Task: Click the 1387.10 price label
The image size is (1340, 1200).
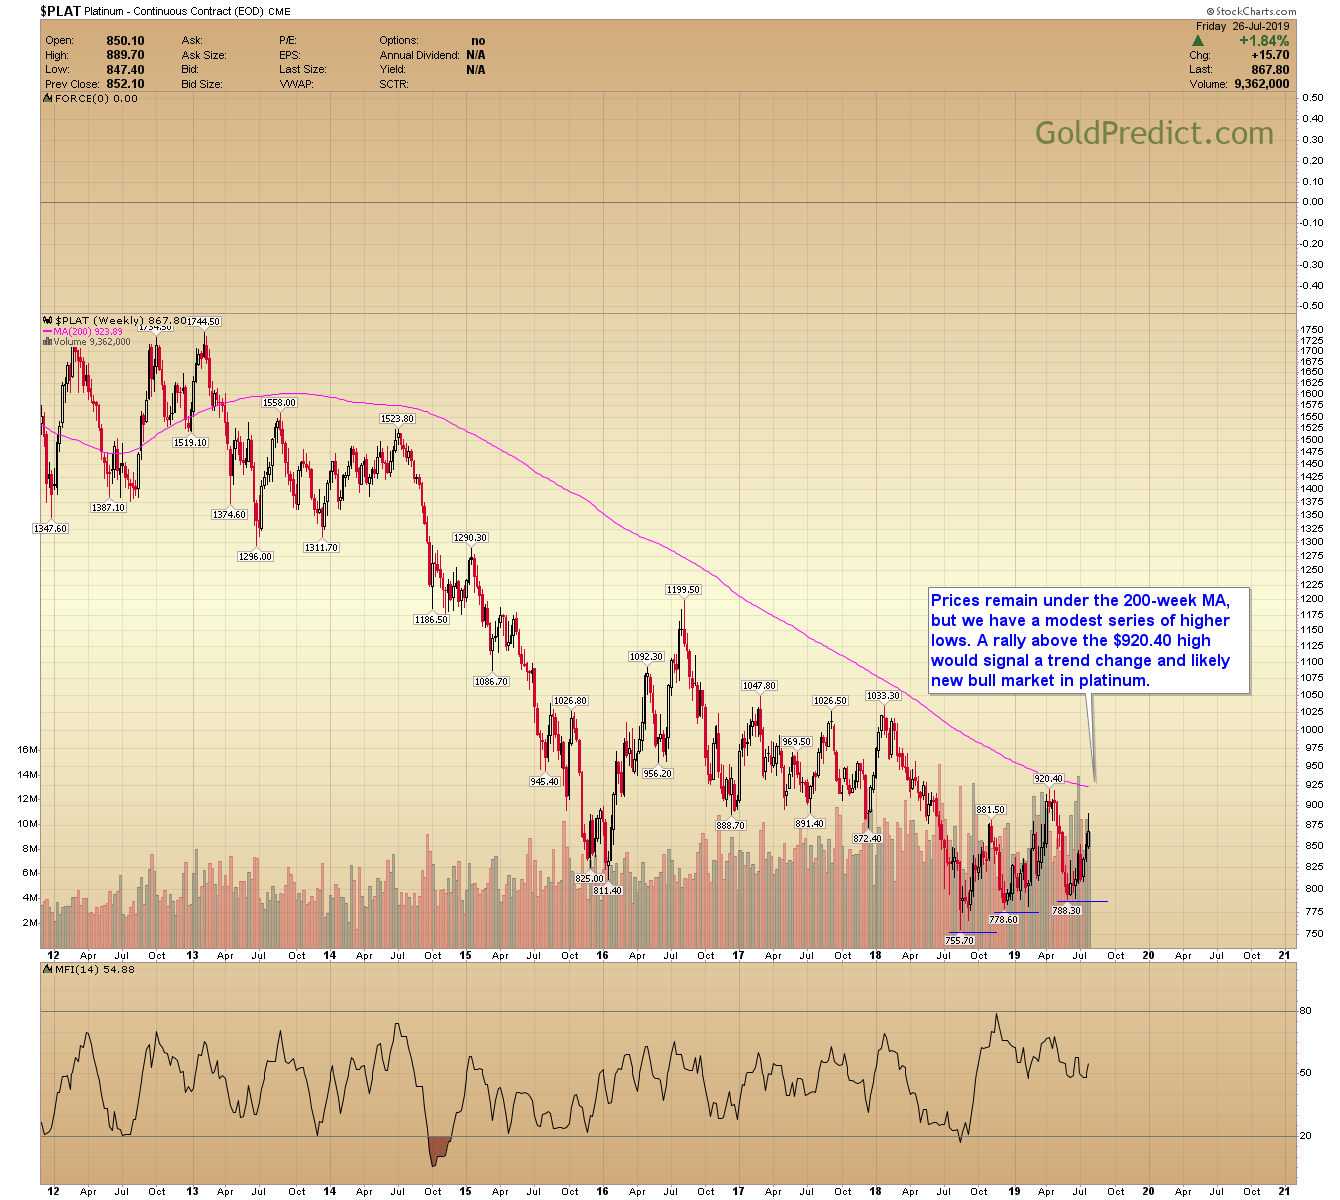Action: tap(108, 508)
